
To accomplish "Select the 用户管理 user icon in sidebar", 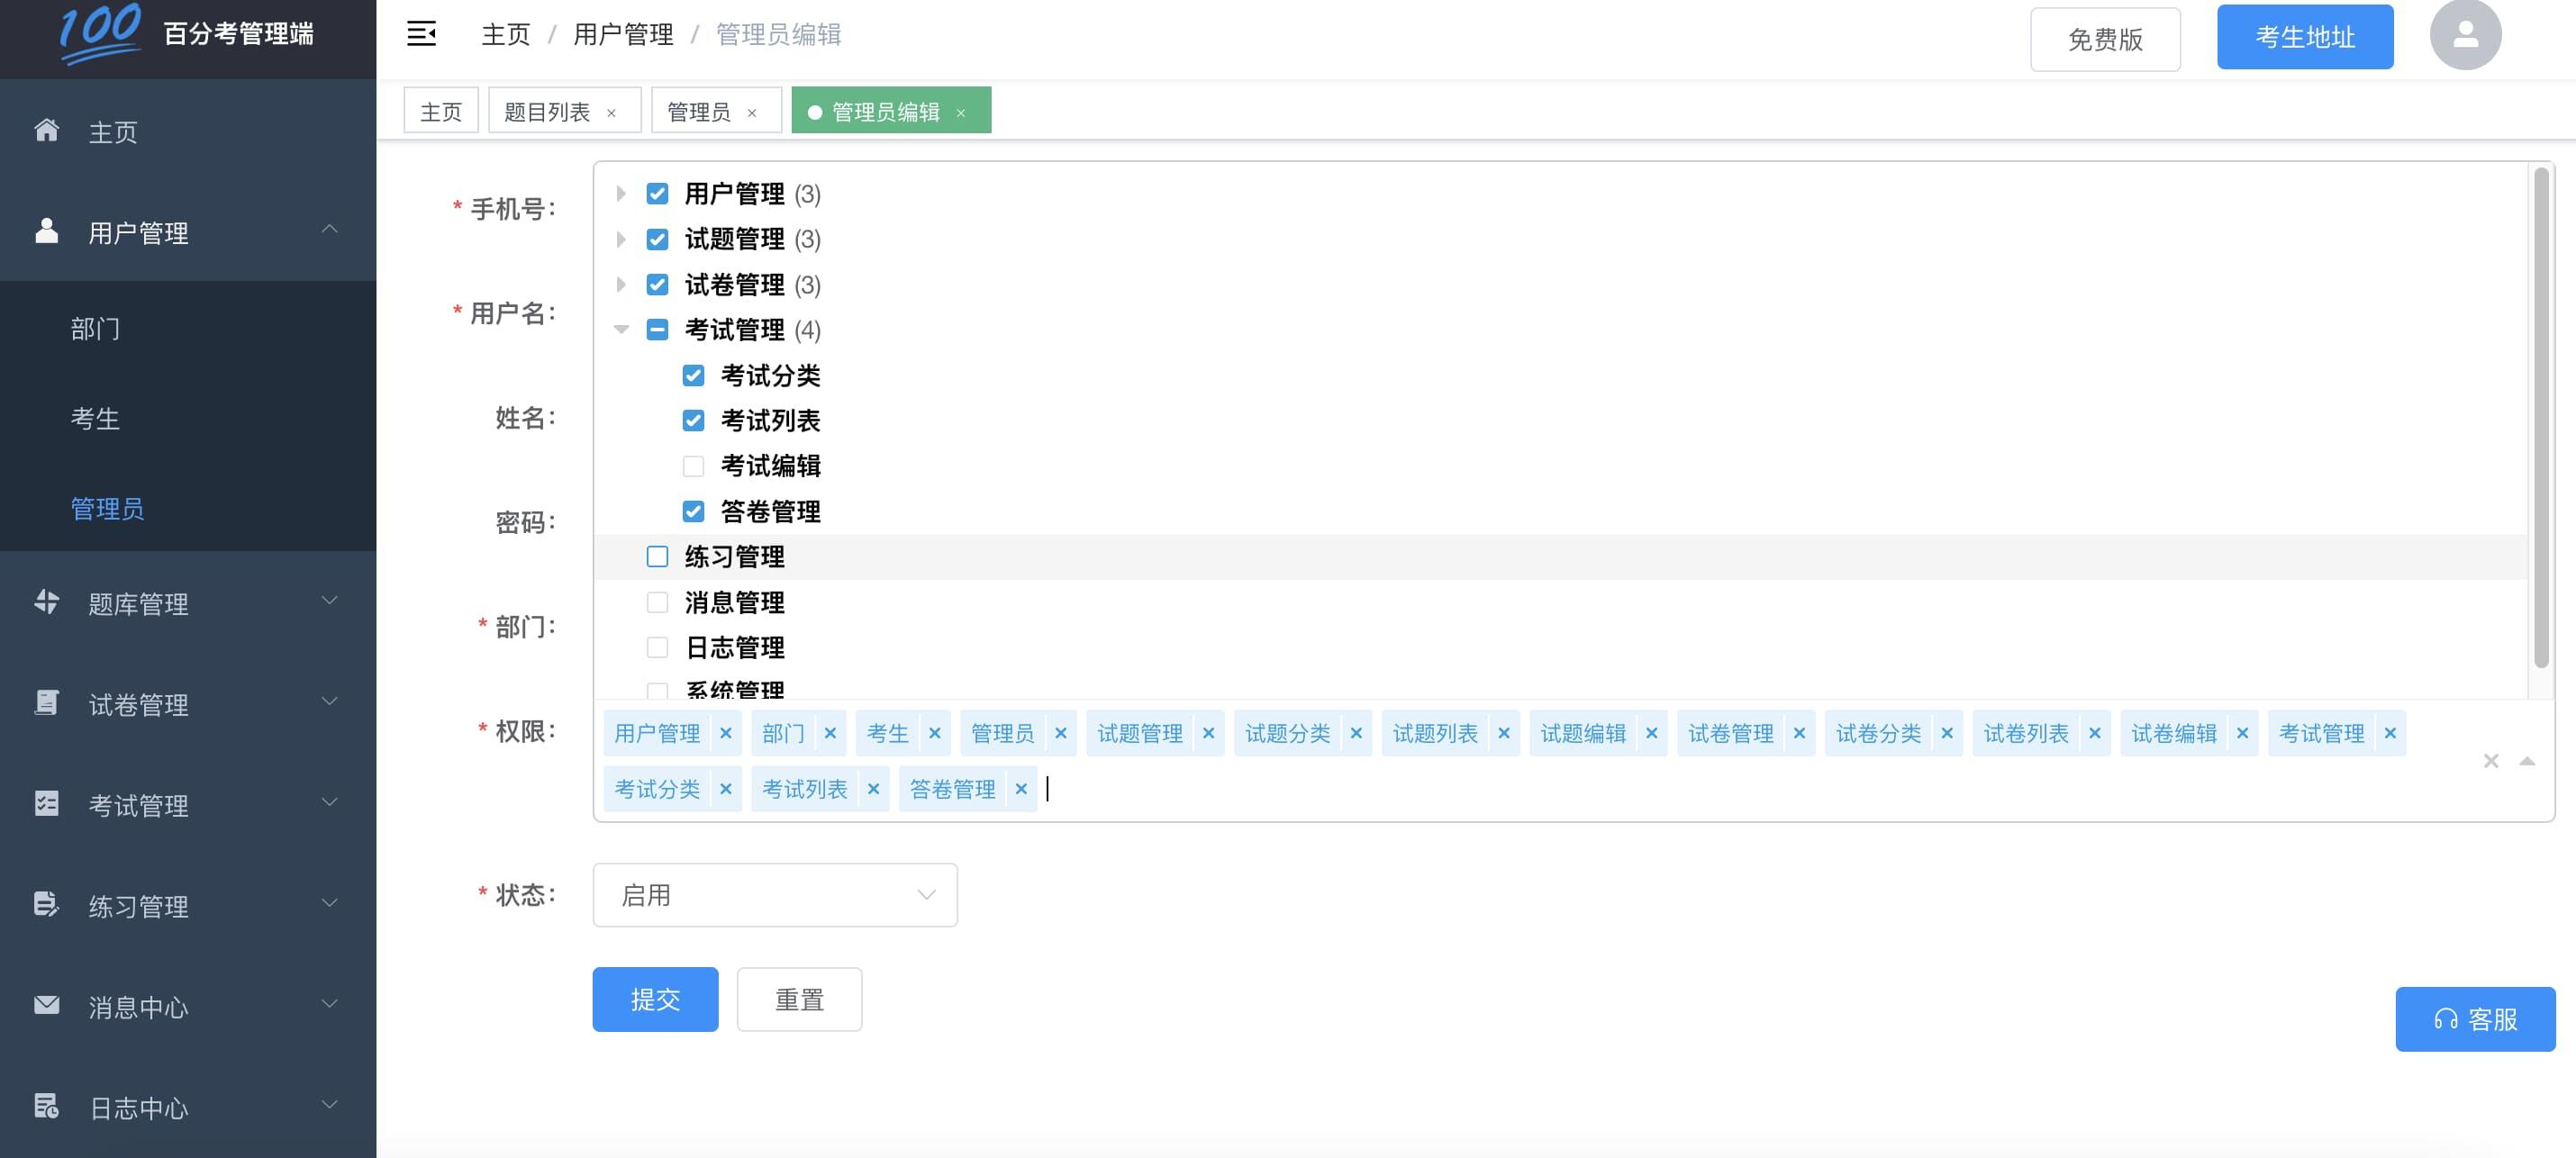I will [x=45, y=228].
